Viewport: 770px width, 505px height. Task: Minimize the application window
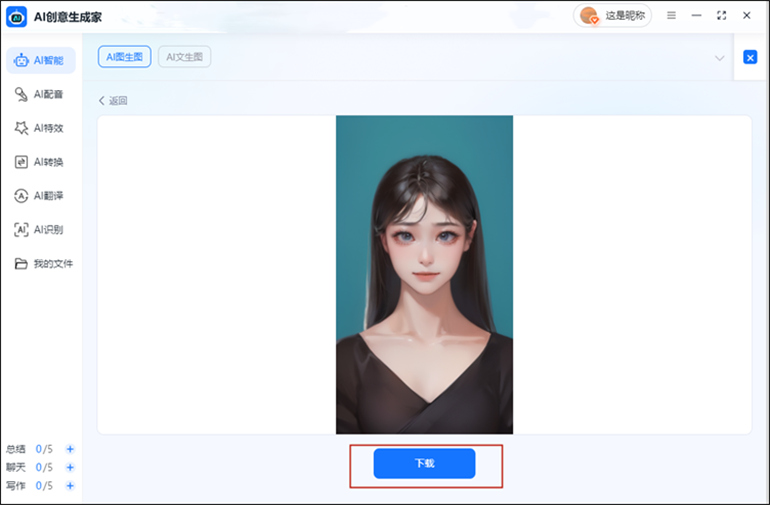[696, 16]
